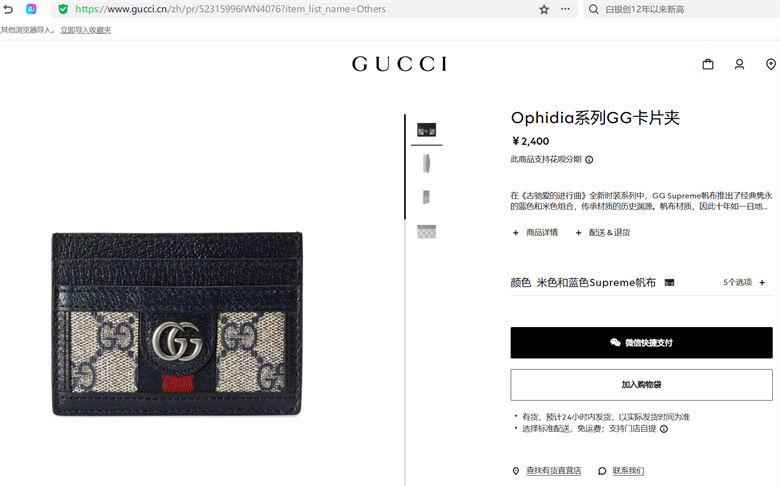780x486 pixels.
Task: Click the AI assistant icon in toolbar
Action: click(x=31, y=9)
